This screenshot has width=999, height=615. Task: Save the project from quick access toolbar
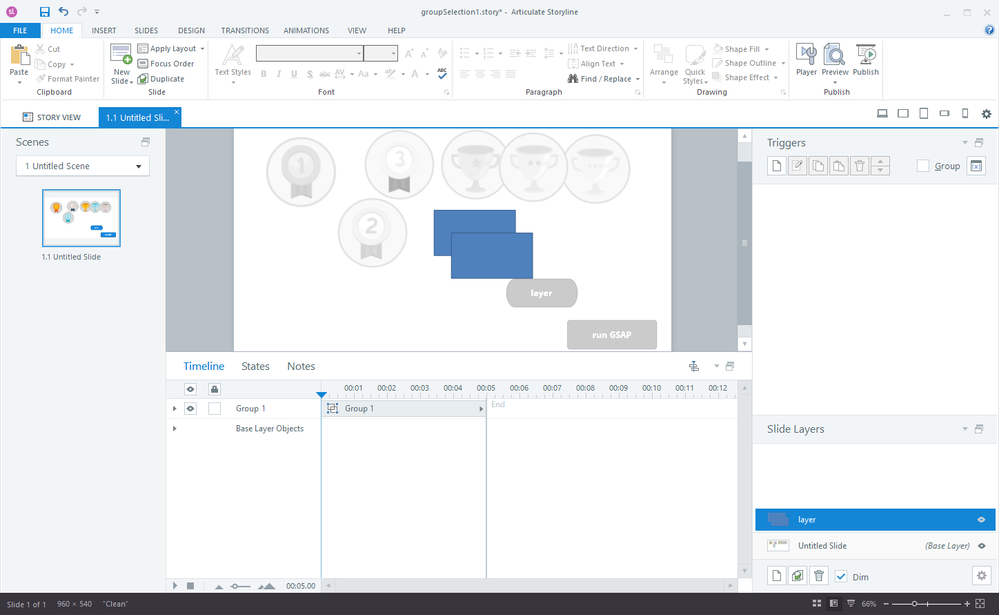(x=44, y=11)
